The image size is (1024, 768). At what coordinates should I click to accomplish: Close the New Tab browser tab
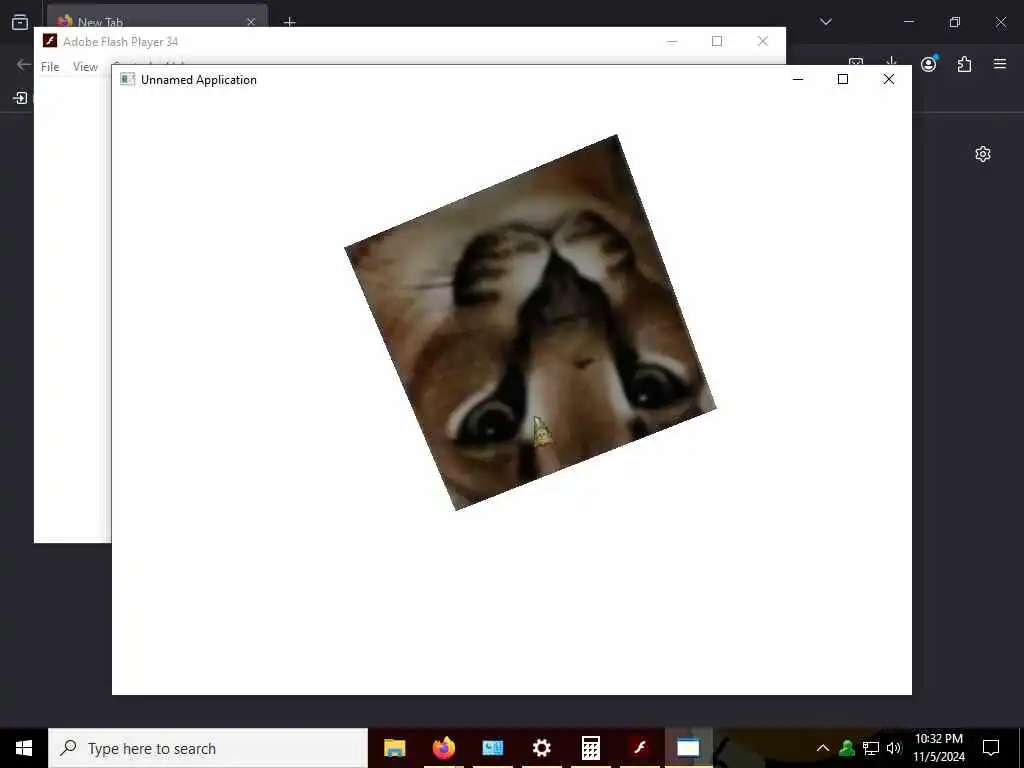tap(251, 22)
